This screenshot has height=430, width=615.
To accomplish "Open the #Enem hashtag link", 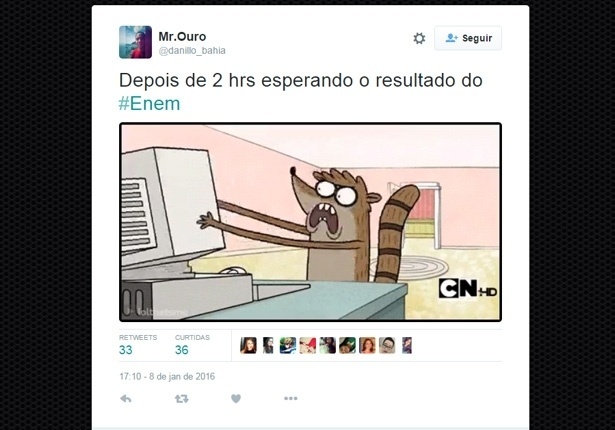I will (149, 104).
